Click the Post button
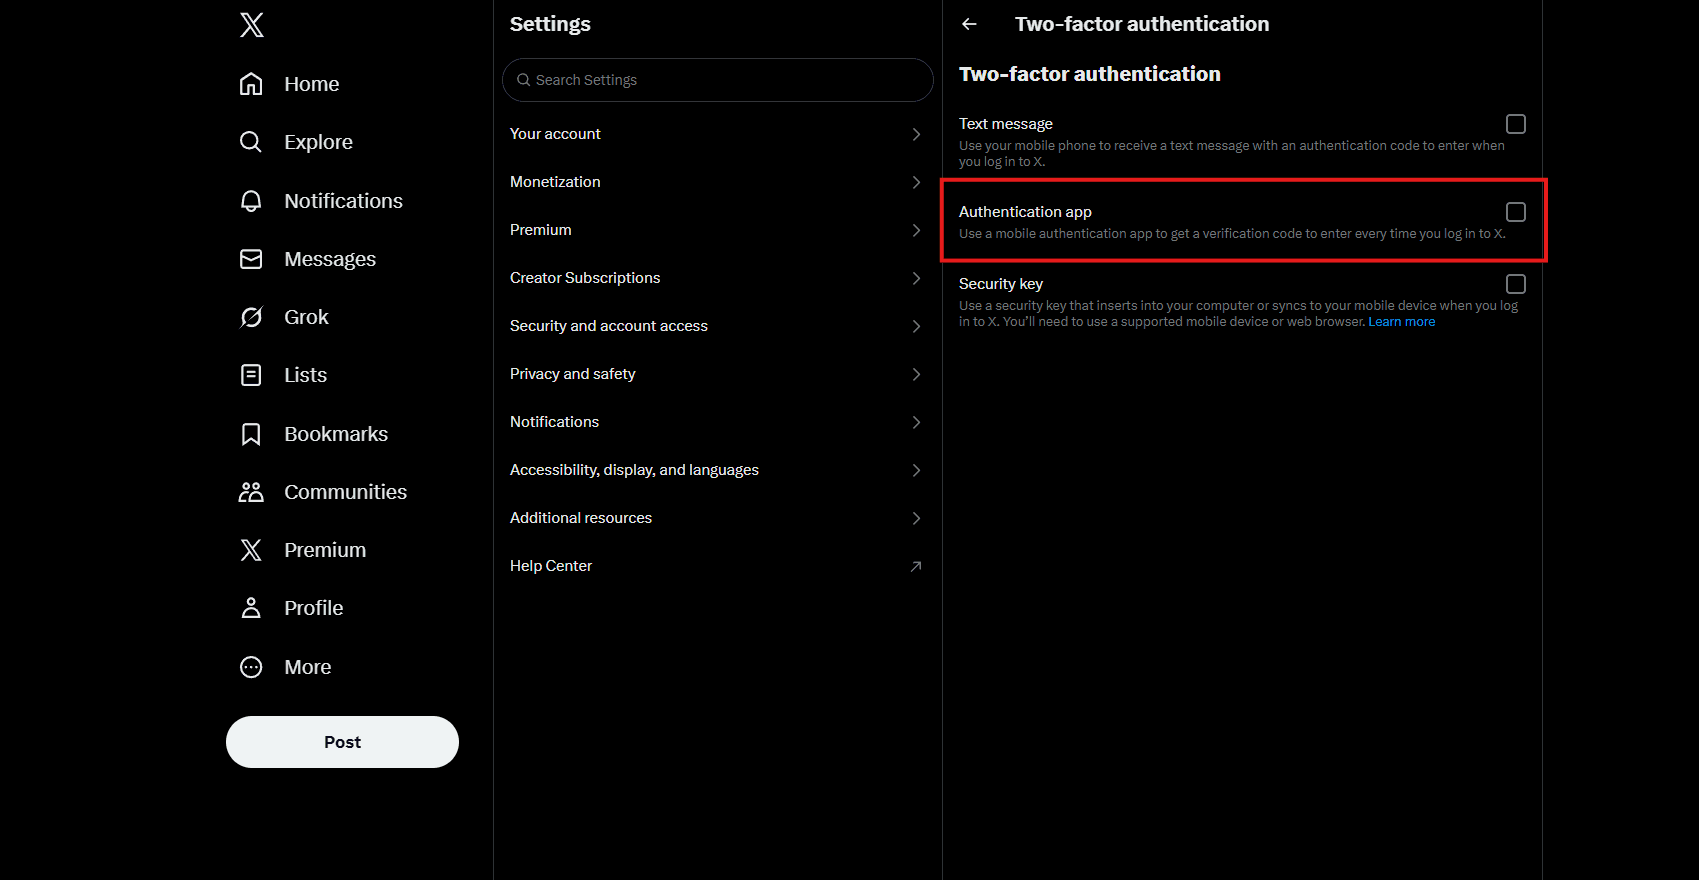Image resolution: width=1699 pixels, height=880 pixels. 341,741
